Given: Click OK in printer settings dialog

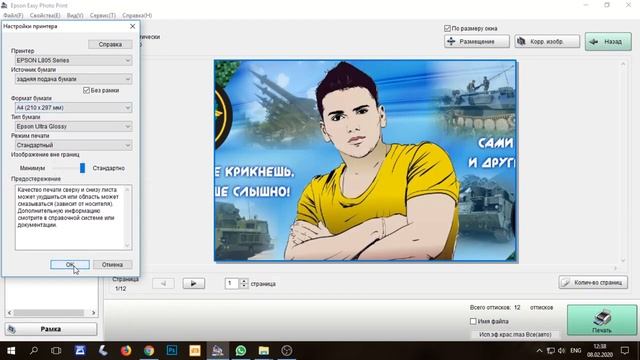Looking at the screenshot, I should click(70, 264).
